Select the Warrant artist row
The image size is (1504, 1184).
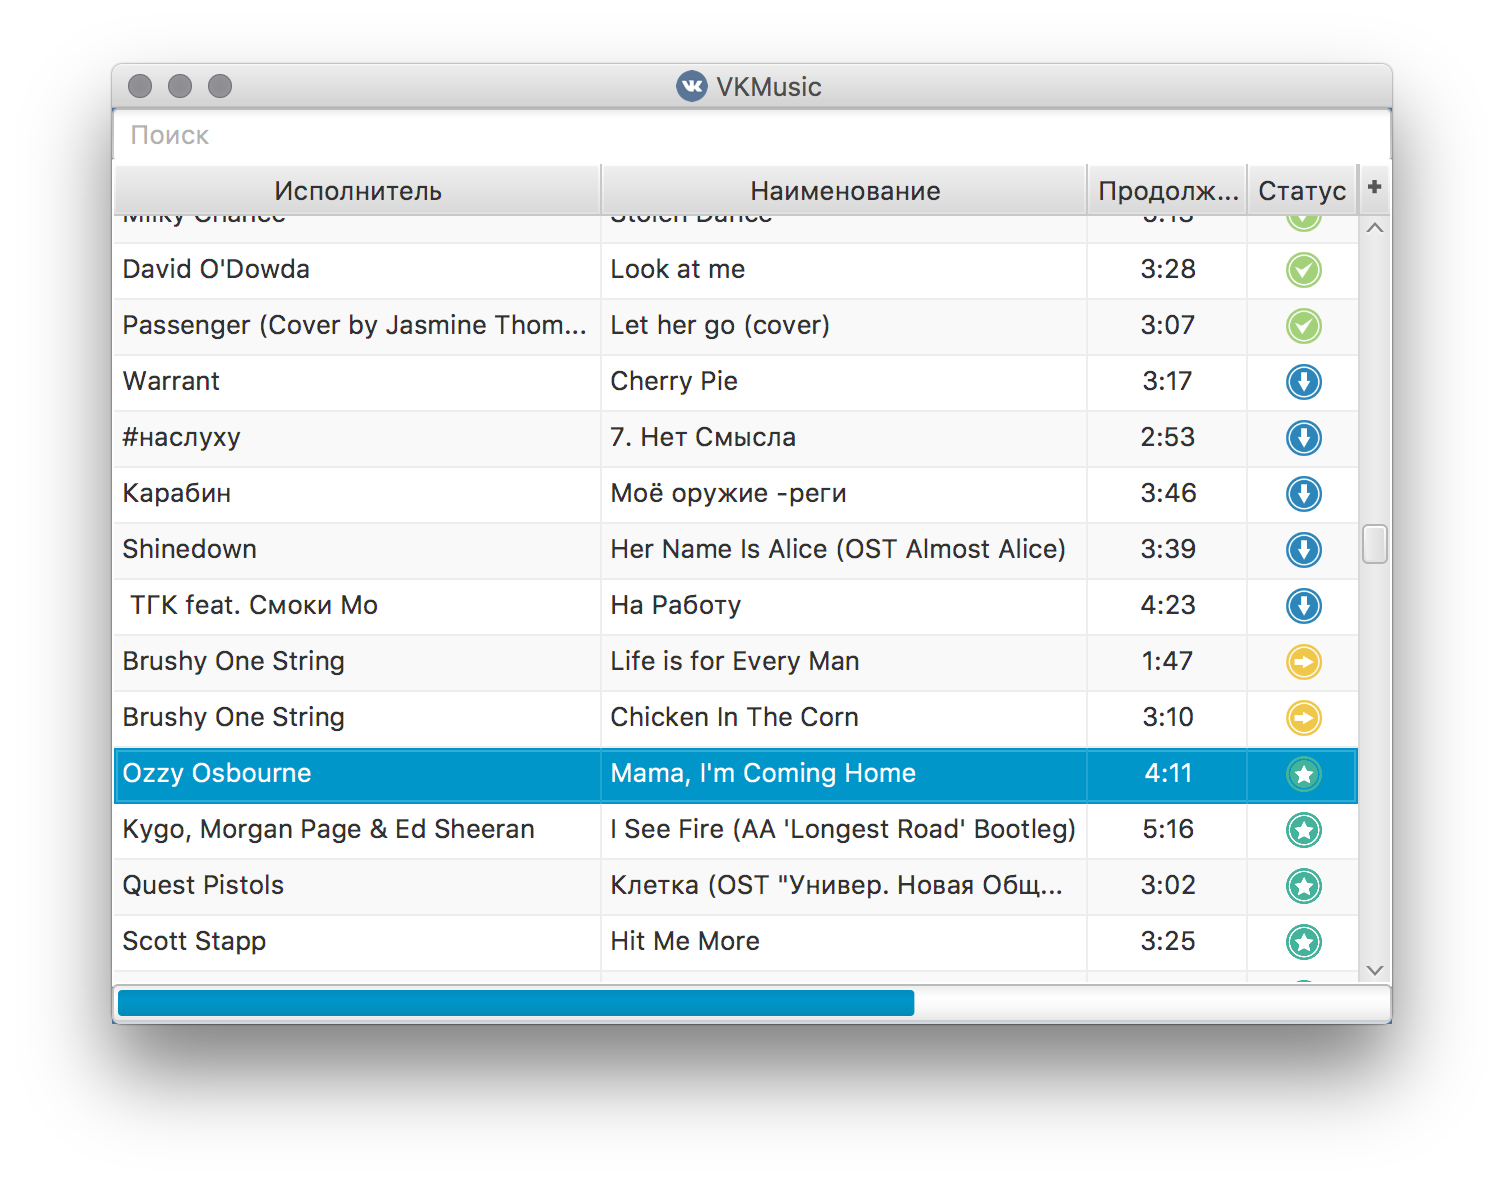tap(357, 382)
